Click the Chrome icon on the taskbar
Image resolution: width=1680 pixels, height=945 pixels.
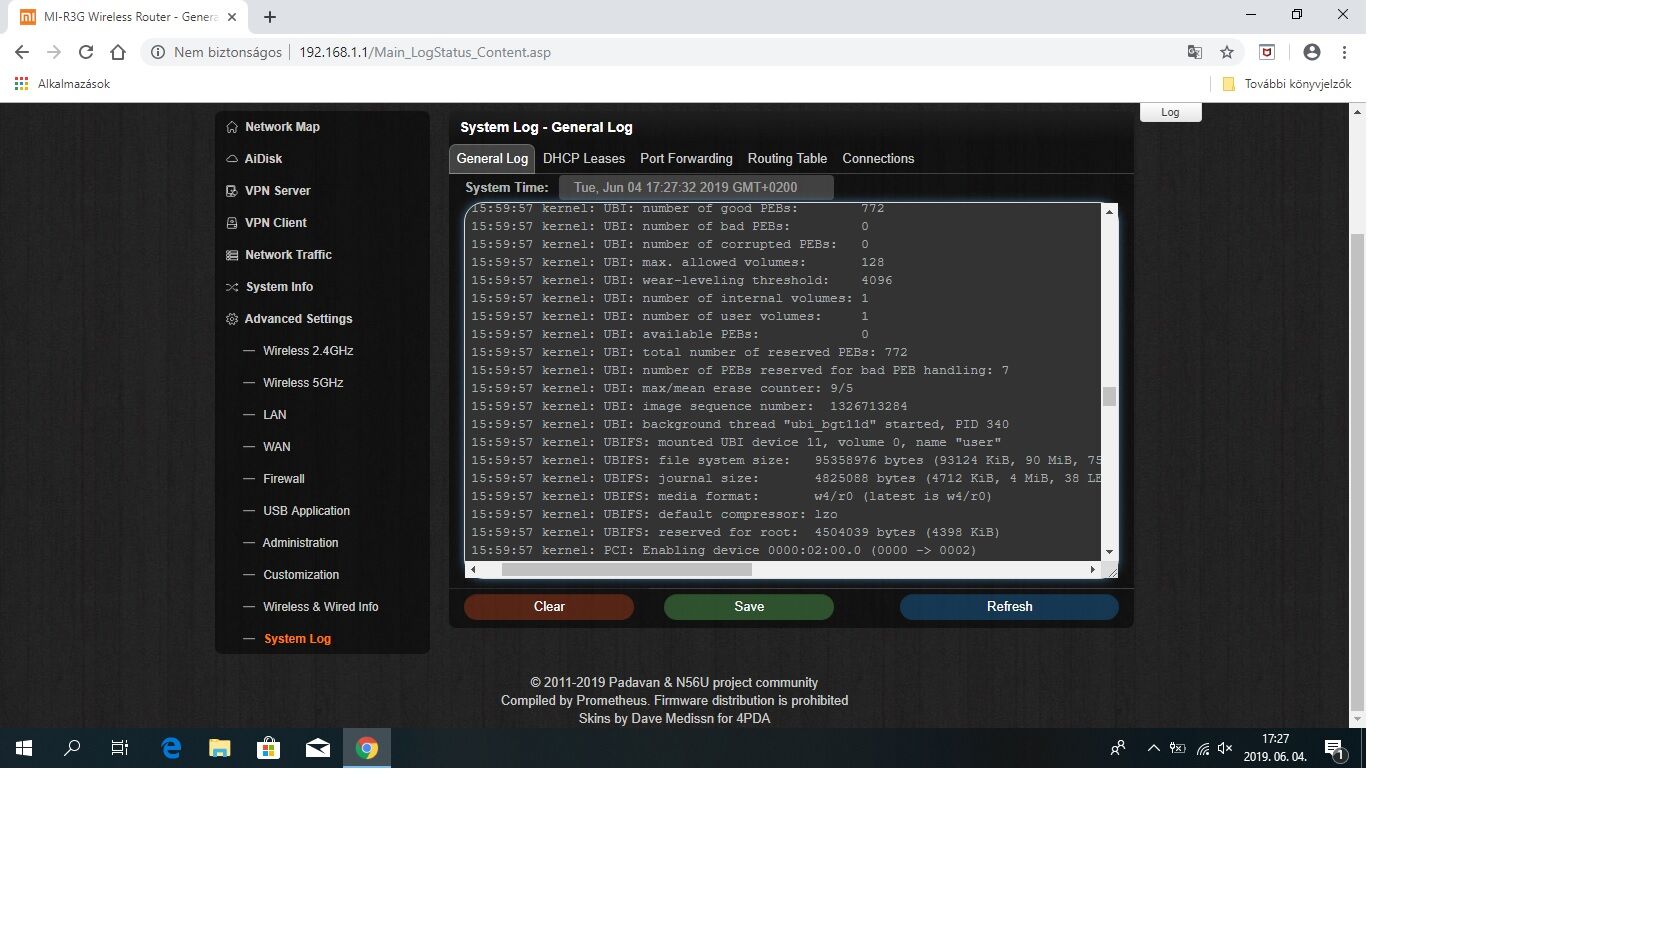[x=367, y=748]
